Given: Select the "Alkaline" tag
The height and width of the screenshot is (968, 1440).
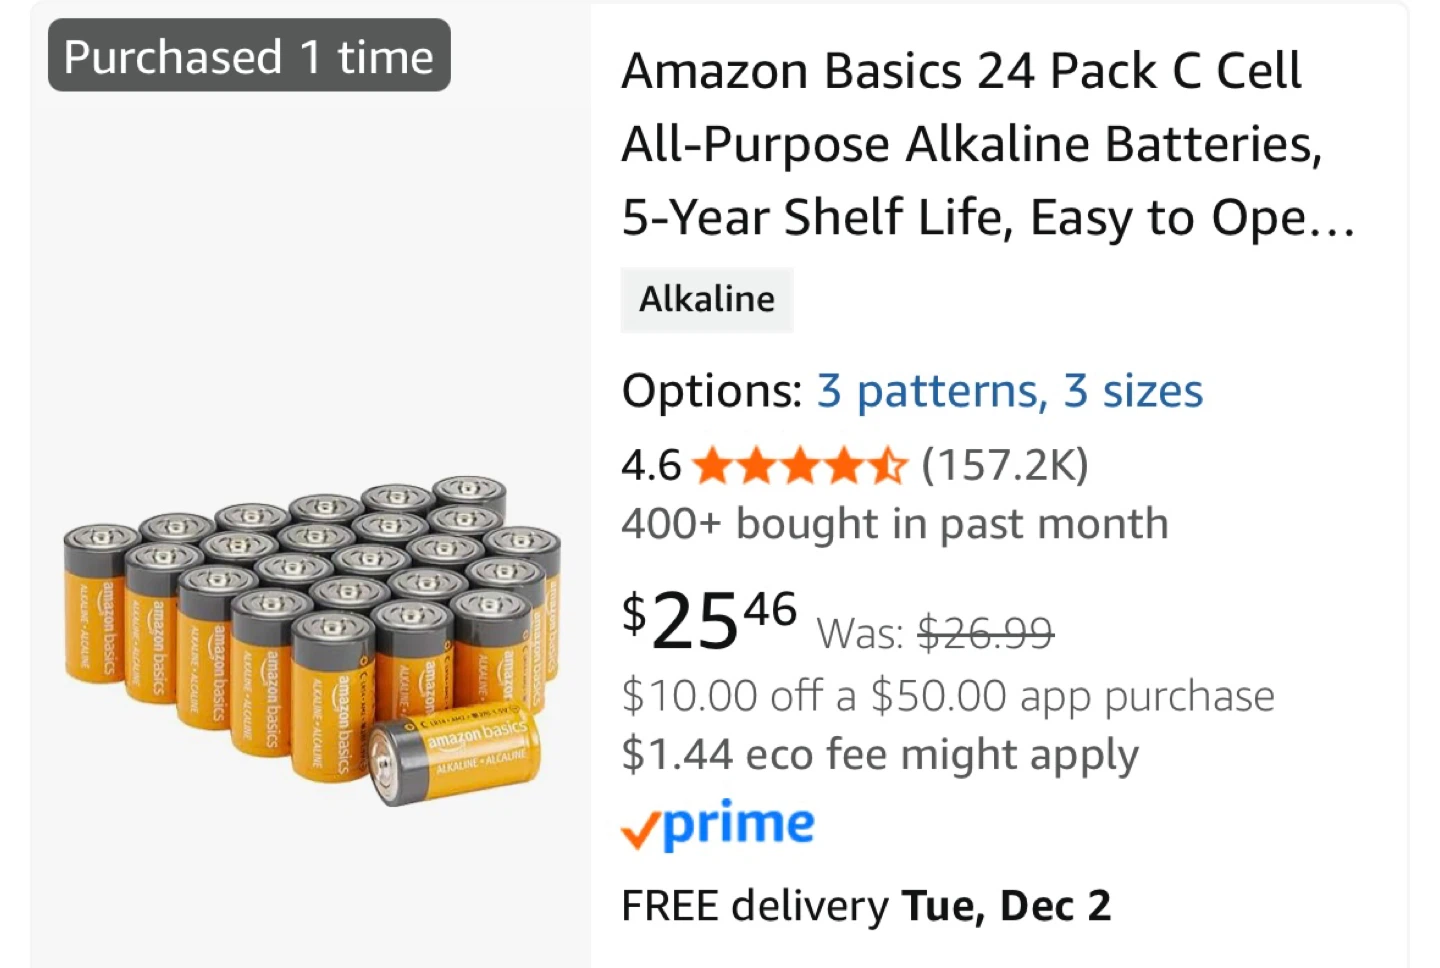Looking at the screenshot, I should click(x=707, y=299).
